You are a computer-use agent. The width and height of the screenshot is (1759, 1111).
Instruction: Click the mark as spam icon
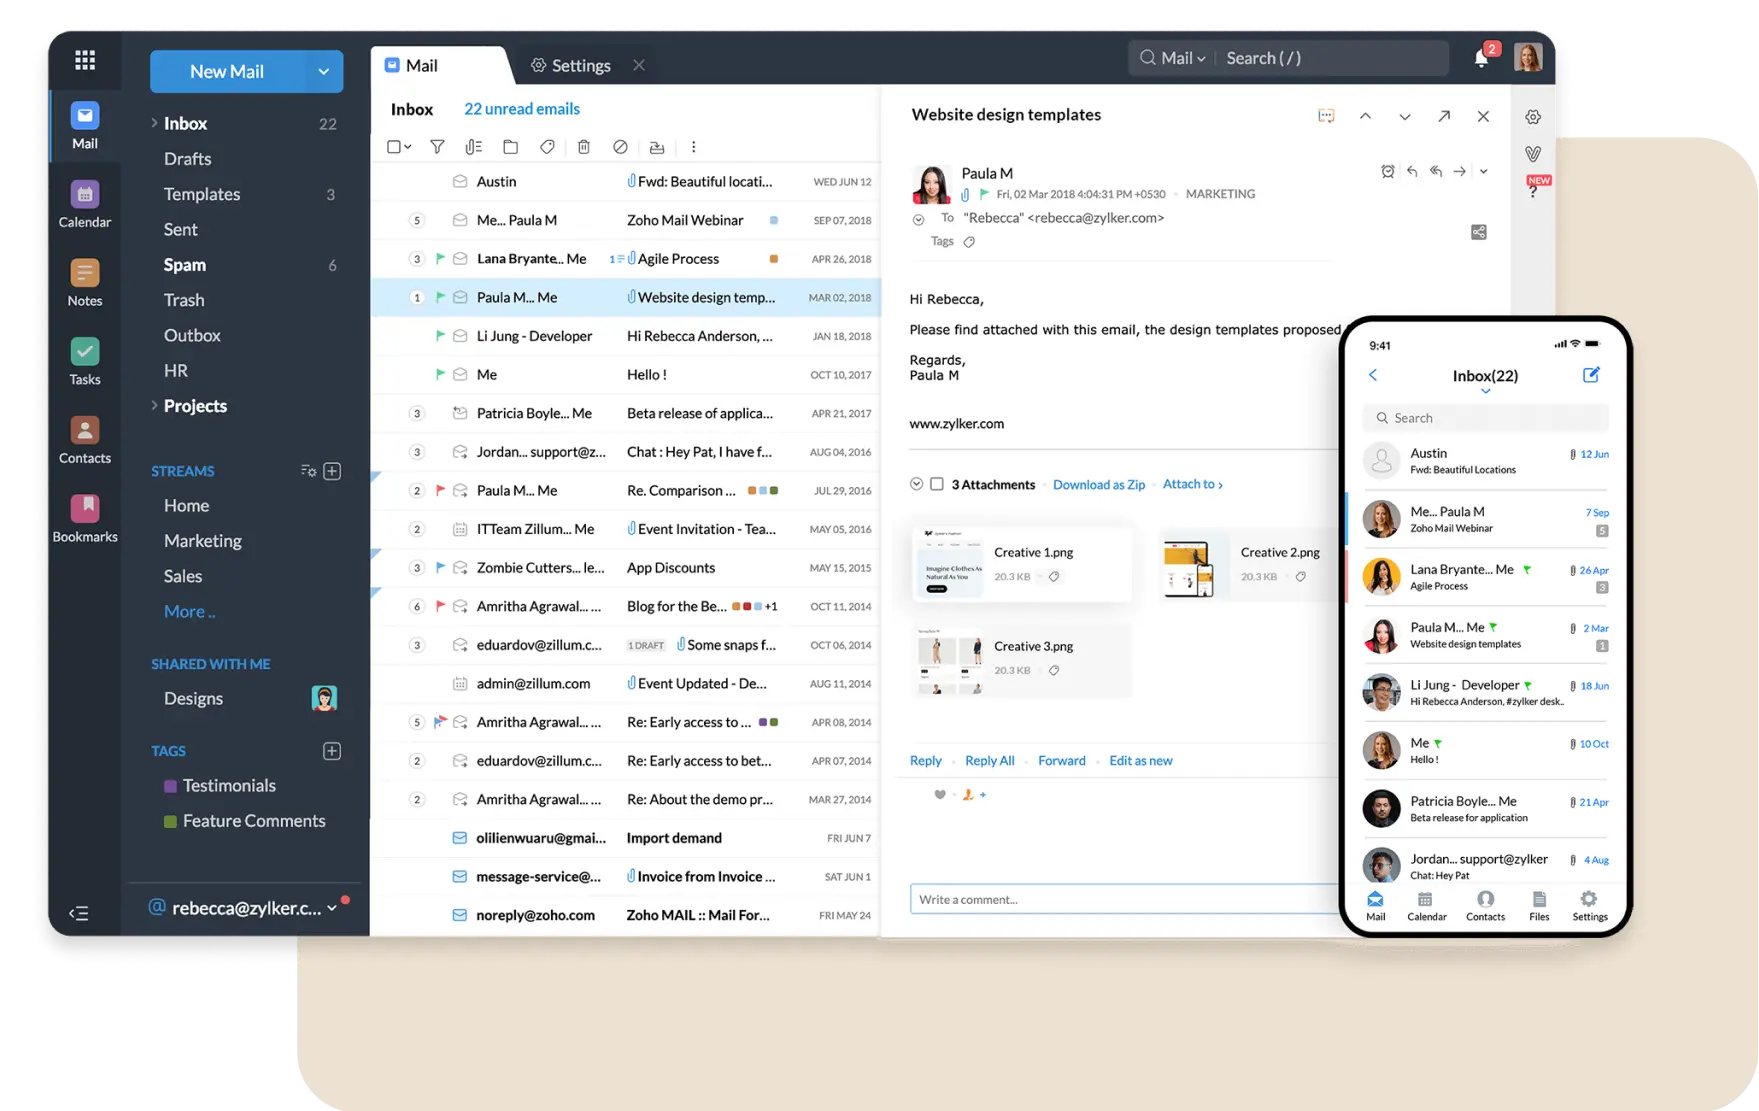point(620,147)
